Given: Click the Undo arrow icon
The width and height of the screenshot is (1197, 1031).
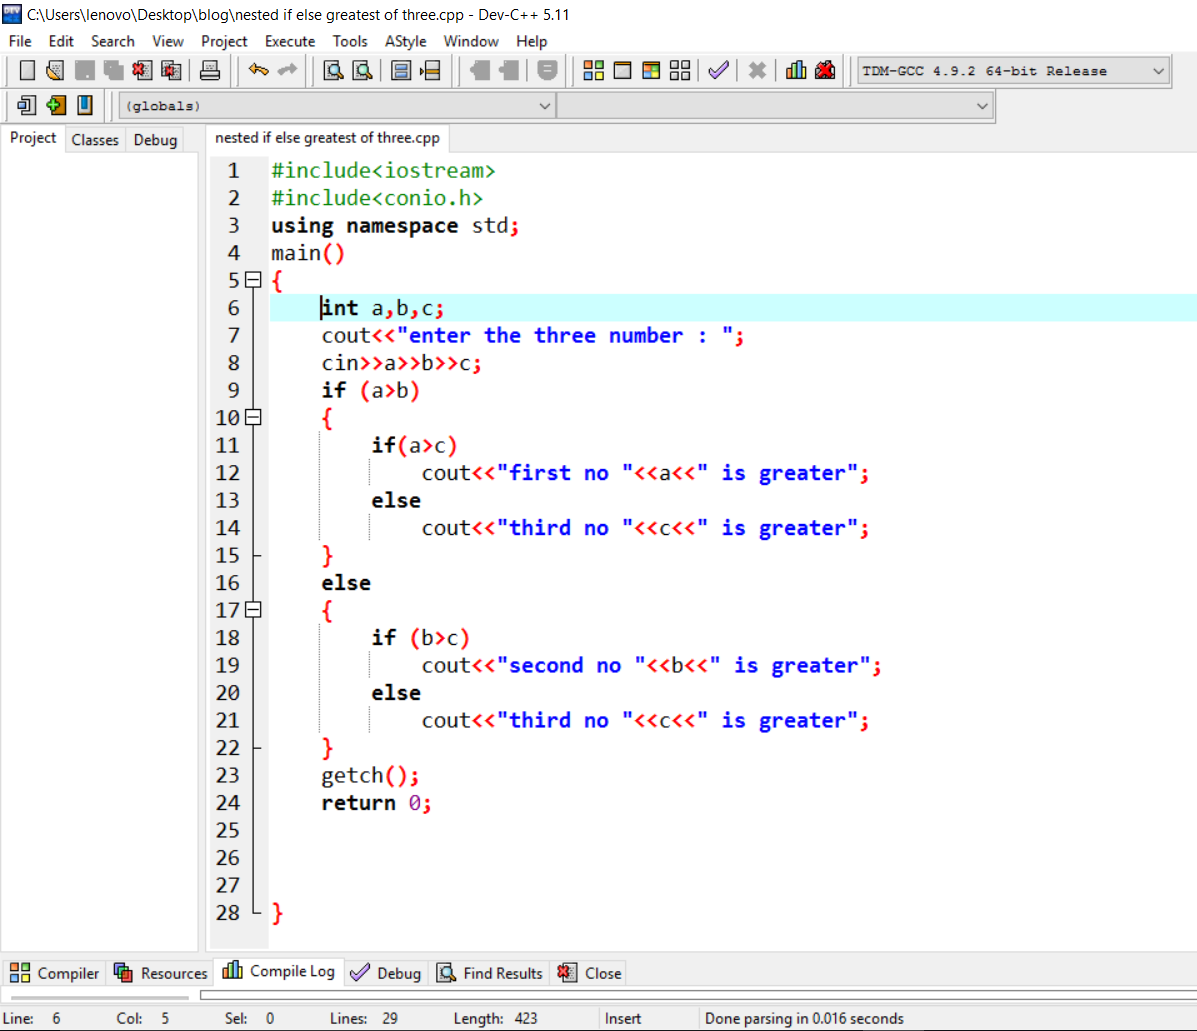Looking at the screenshot, I should coord(258,70).
